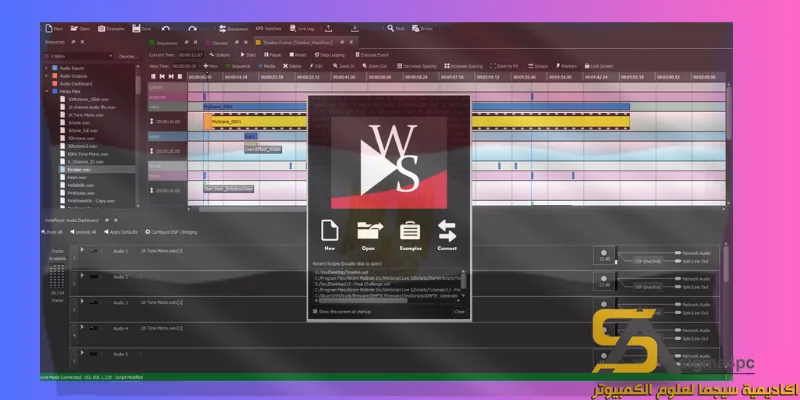Click the Edit timeline tool

click(316, 66)
